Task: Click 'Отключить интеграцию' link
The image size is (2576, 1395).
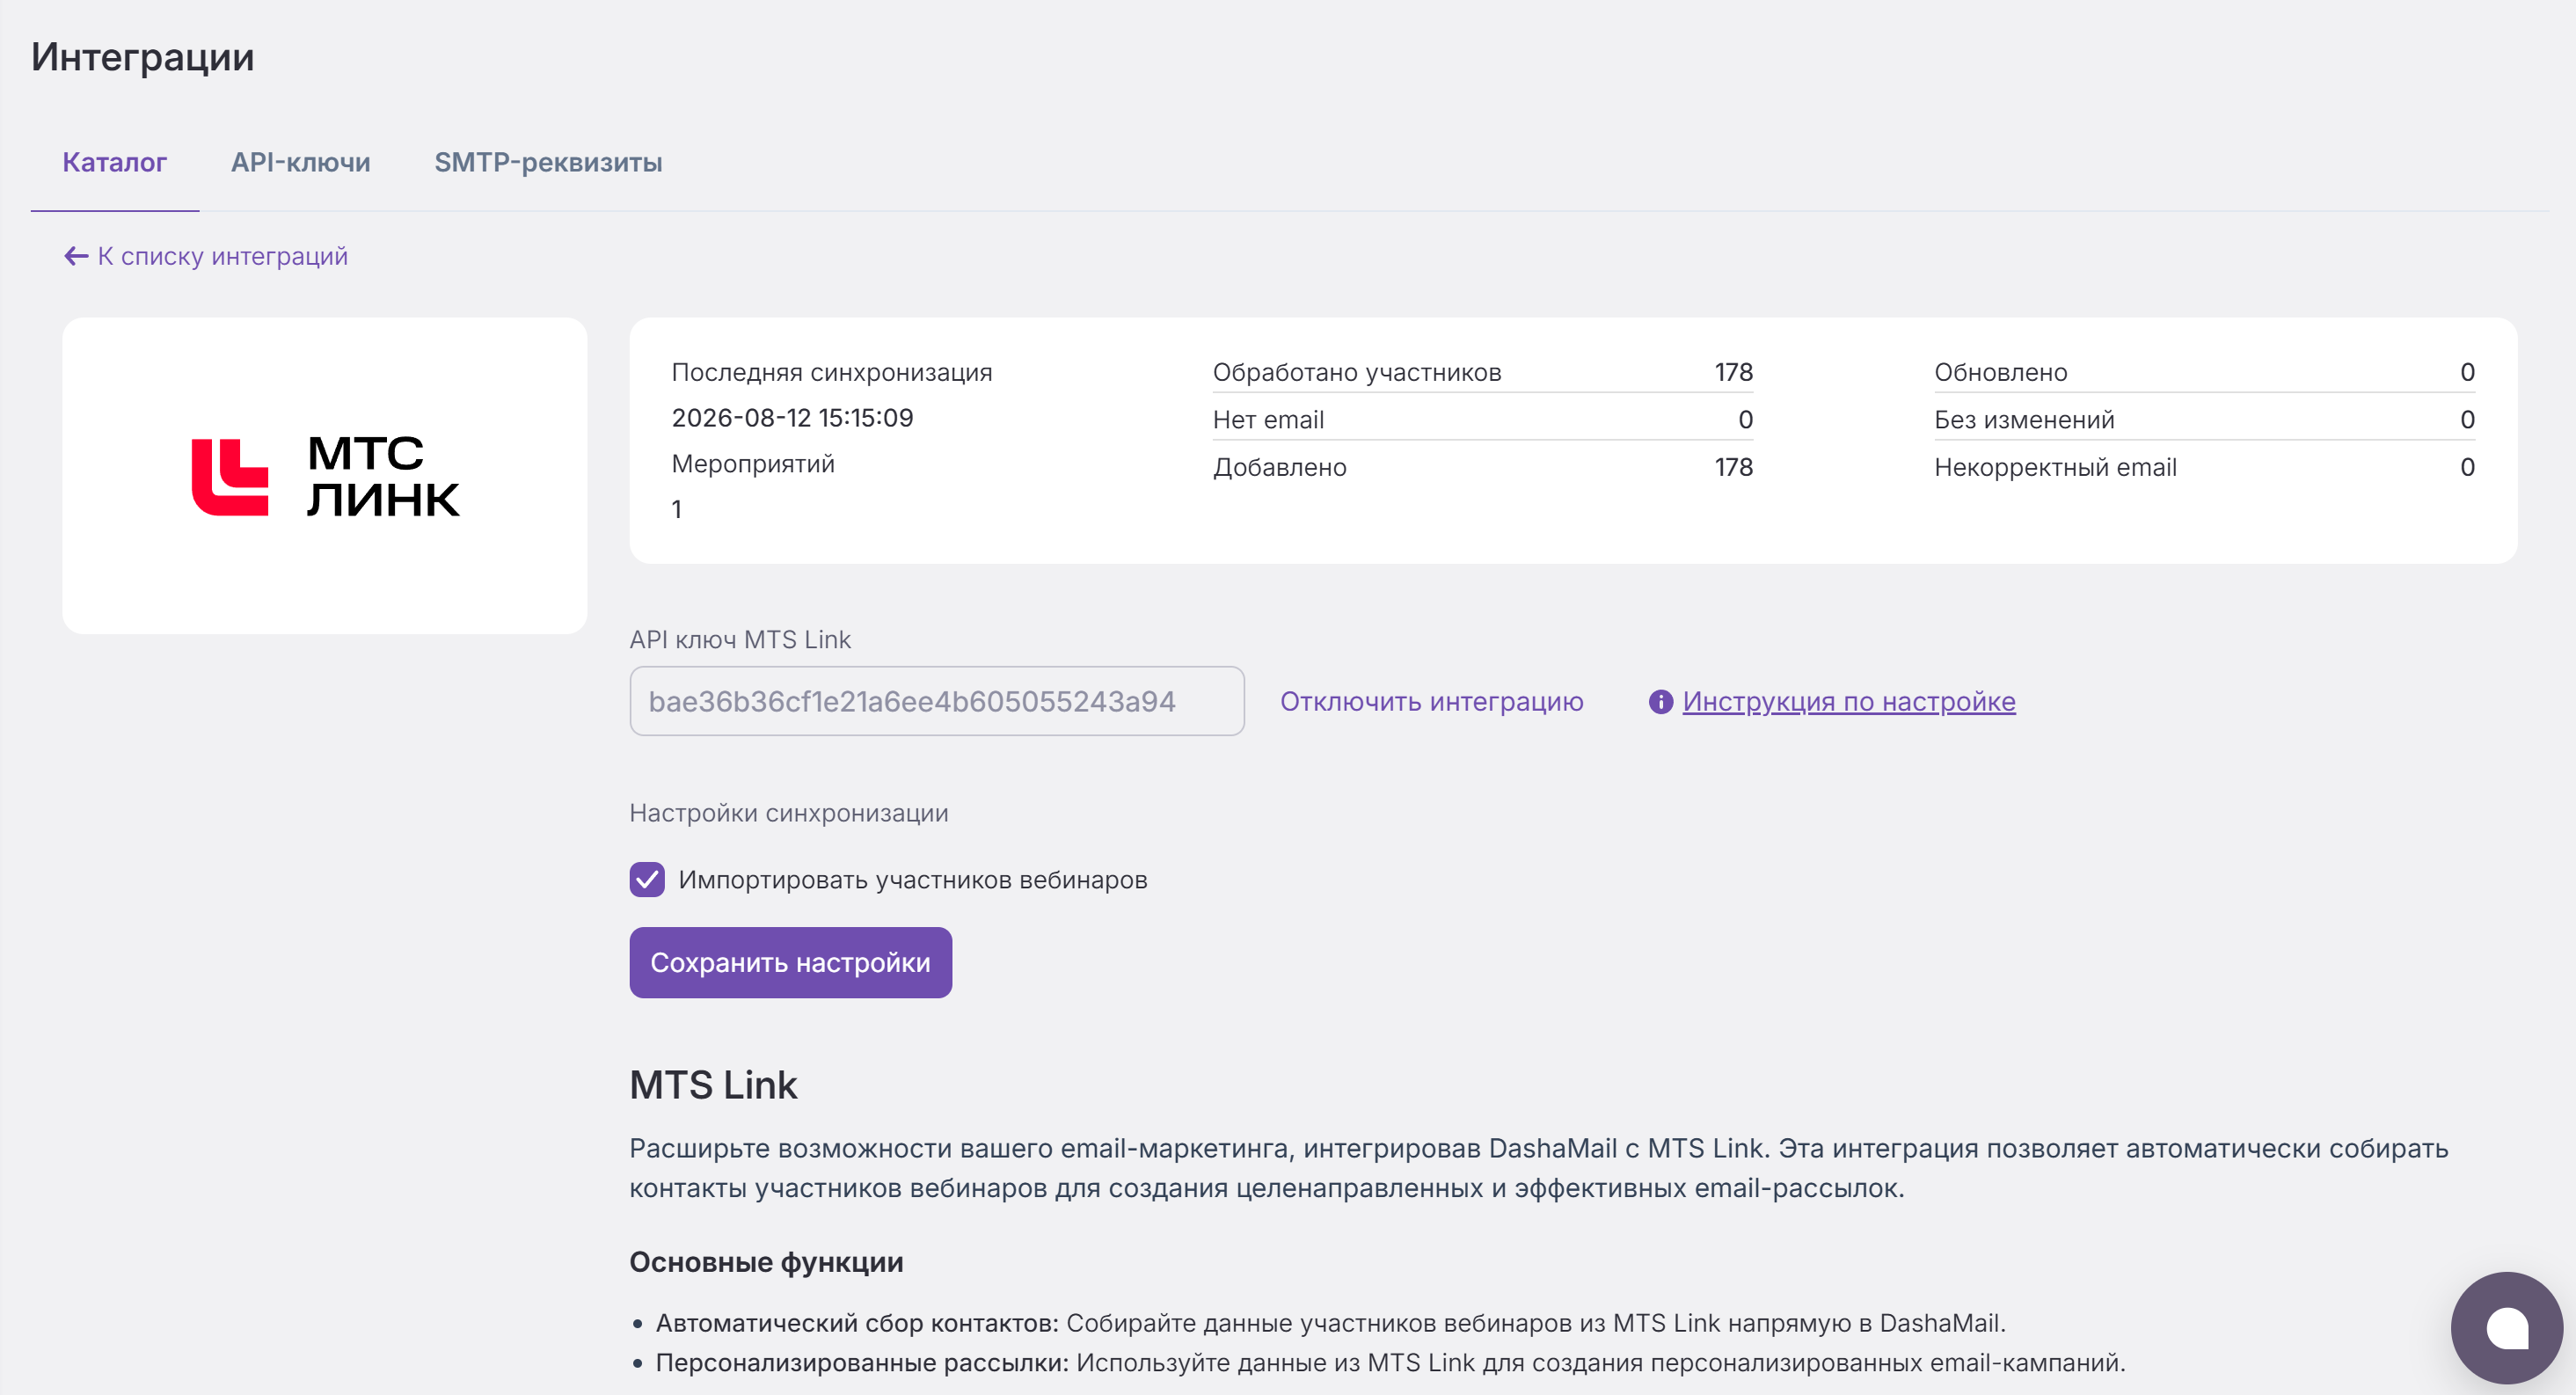Action: point(1432,702)
